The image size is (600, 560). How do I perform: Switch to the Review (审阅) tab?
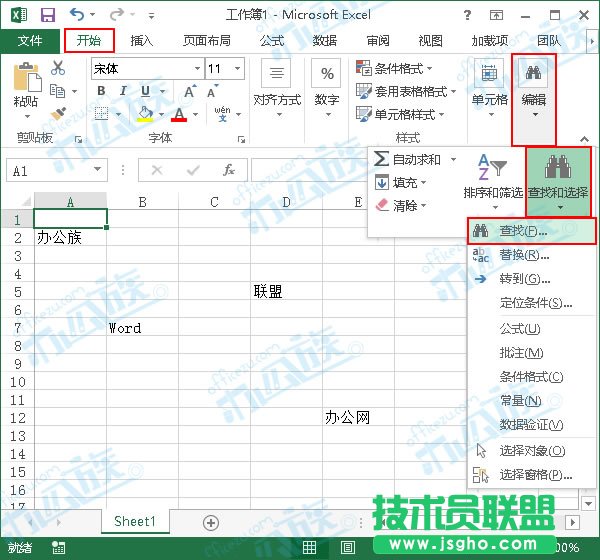click(x=378, y=41)
